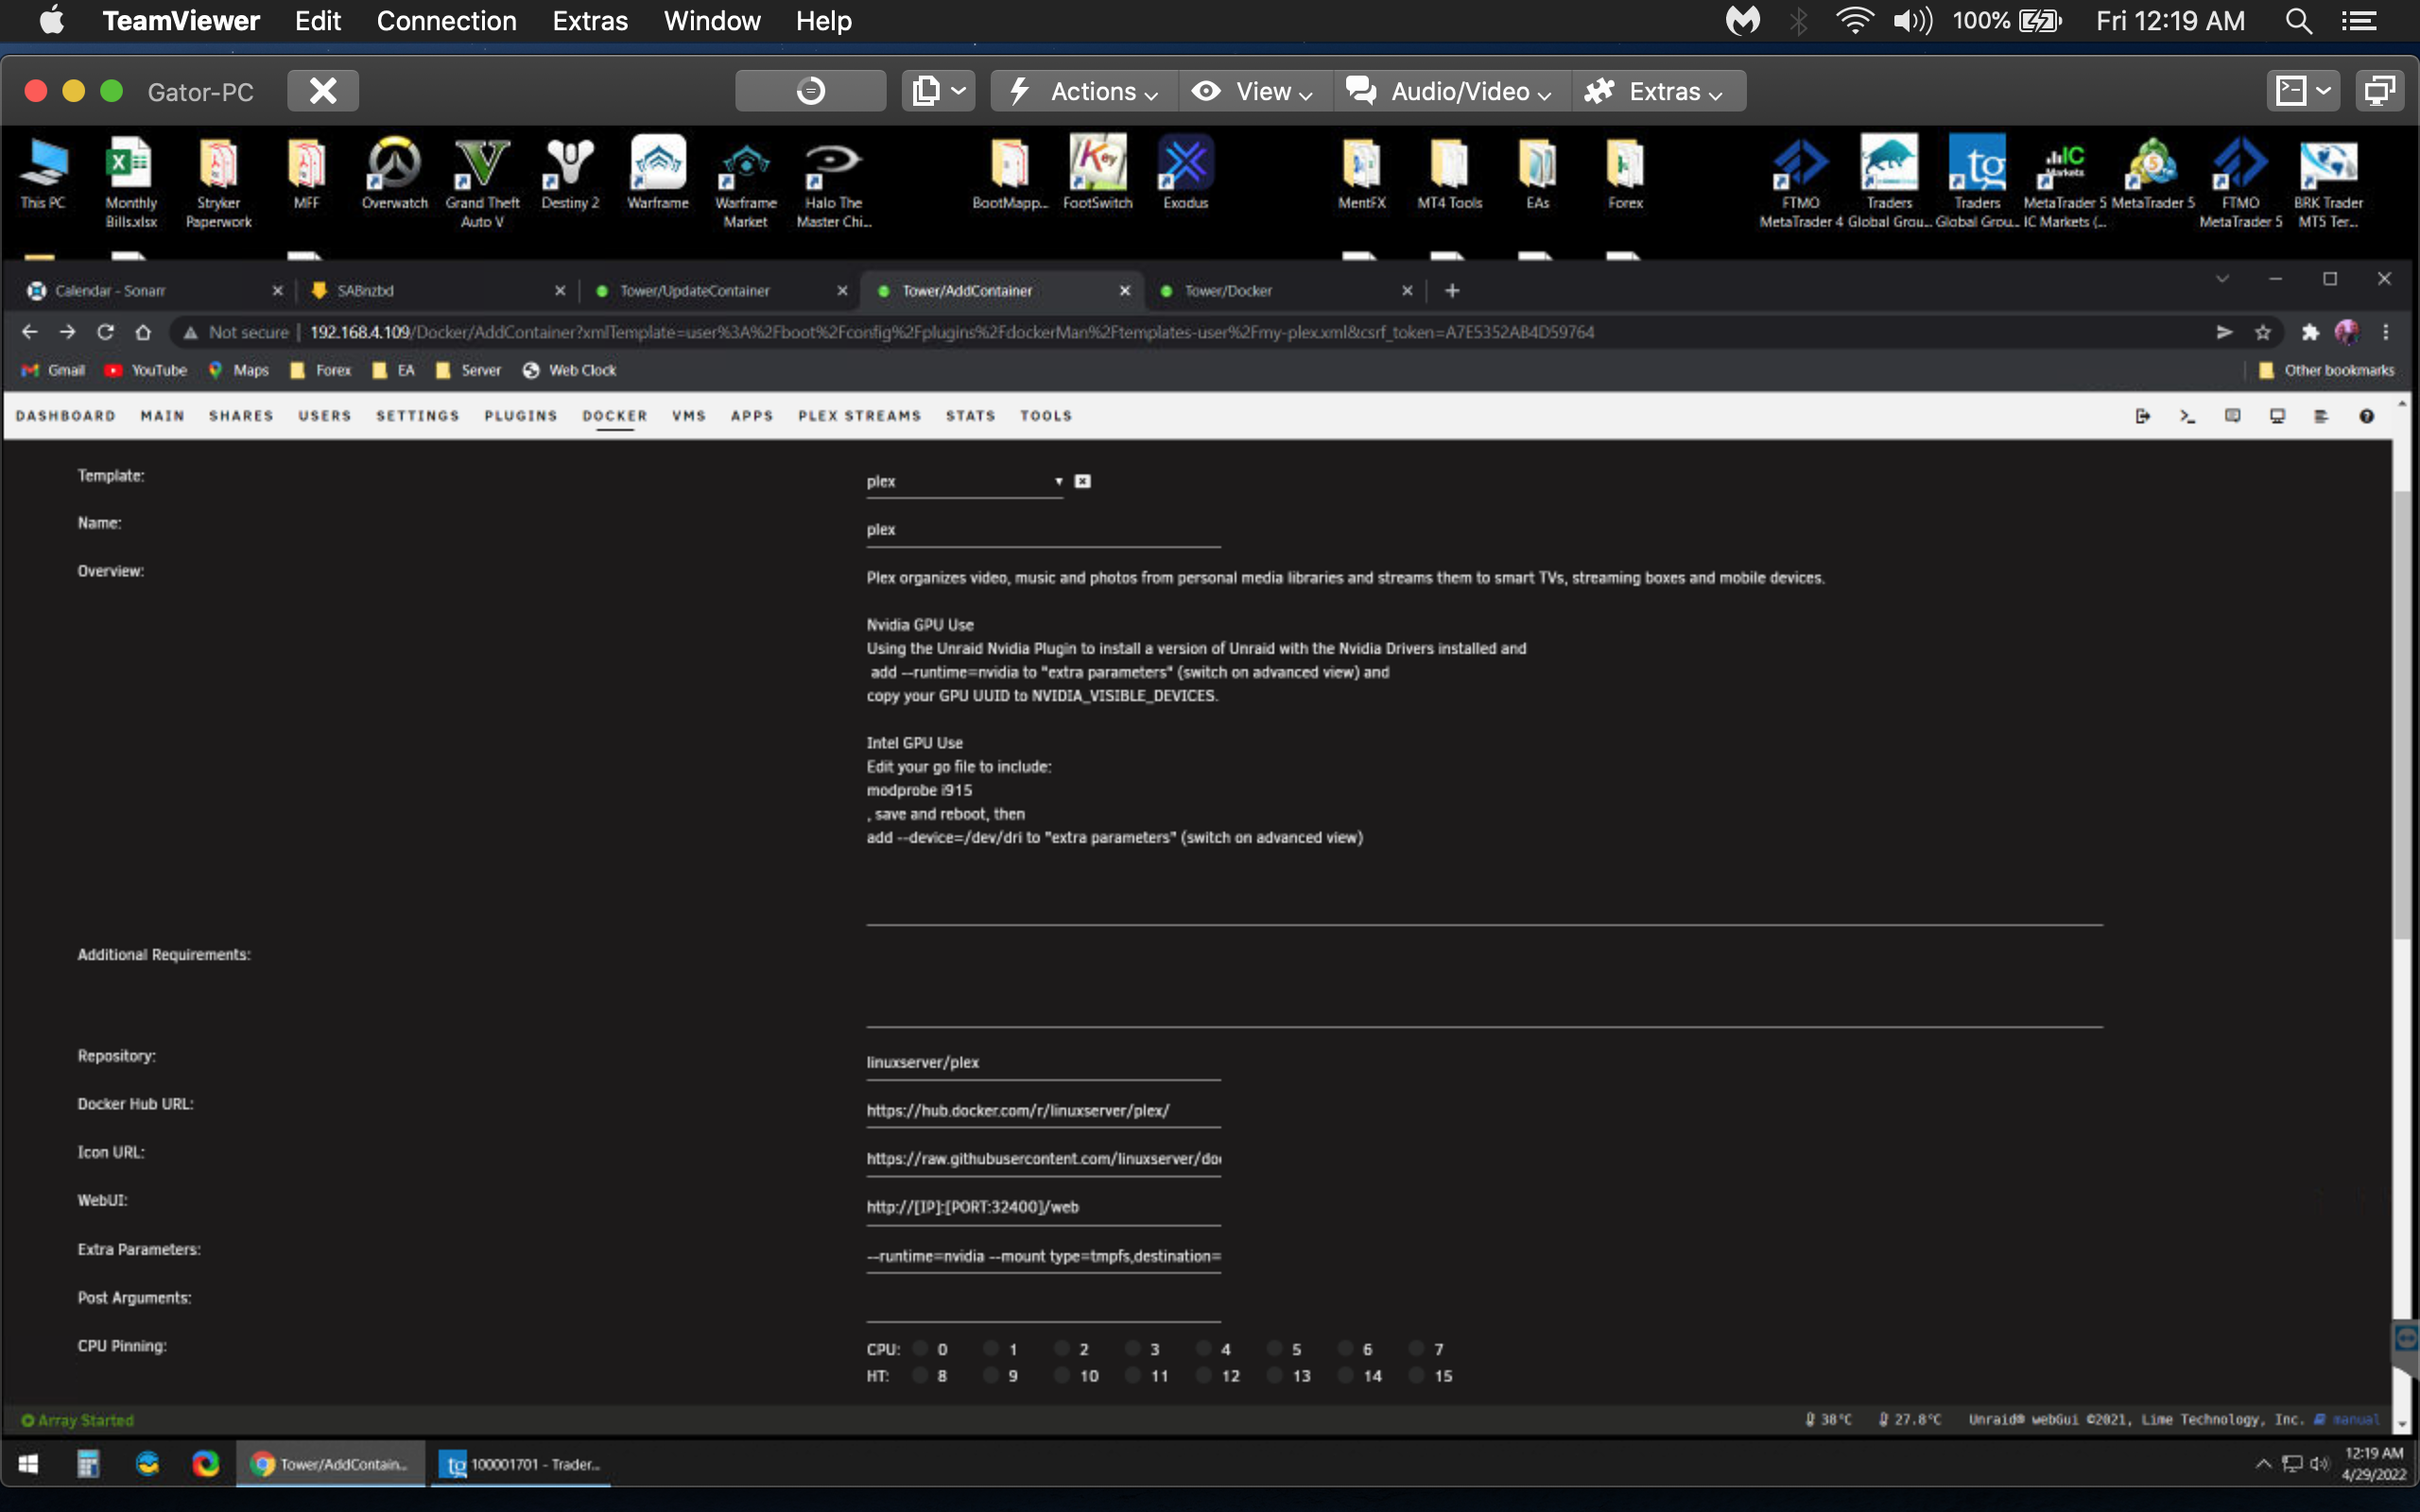Image resolution: width=2420 pixels, height=1512 pixels.
Task: Open the Unraid help icon
Action: coord(2366,416)
